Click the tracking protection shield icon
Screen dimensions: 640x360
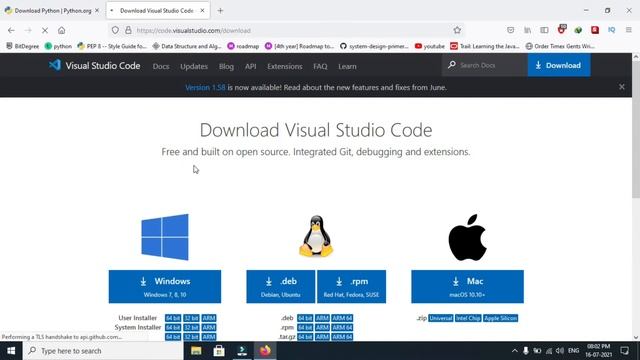tap(115, 30)
